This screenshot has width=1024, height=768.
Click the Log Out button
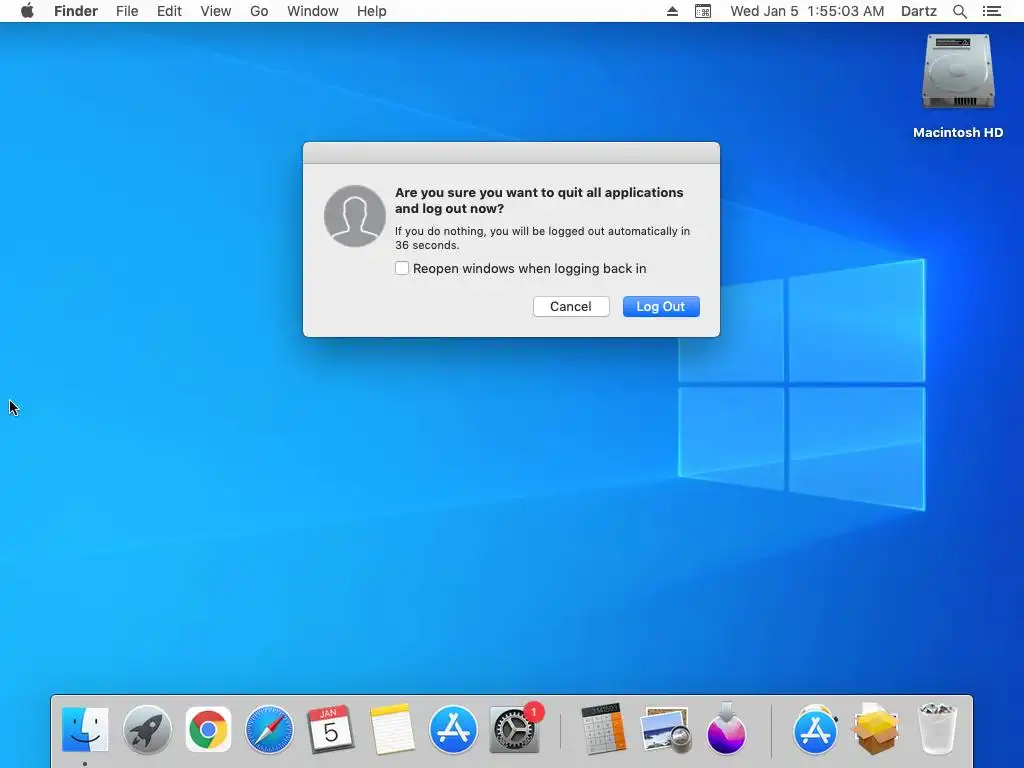[661, 306]
